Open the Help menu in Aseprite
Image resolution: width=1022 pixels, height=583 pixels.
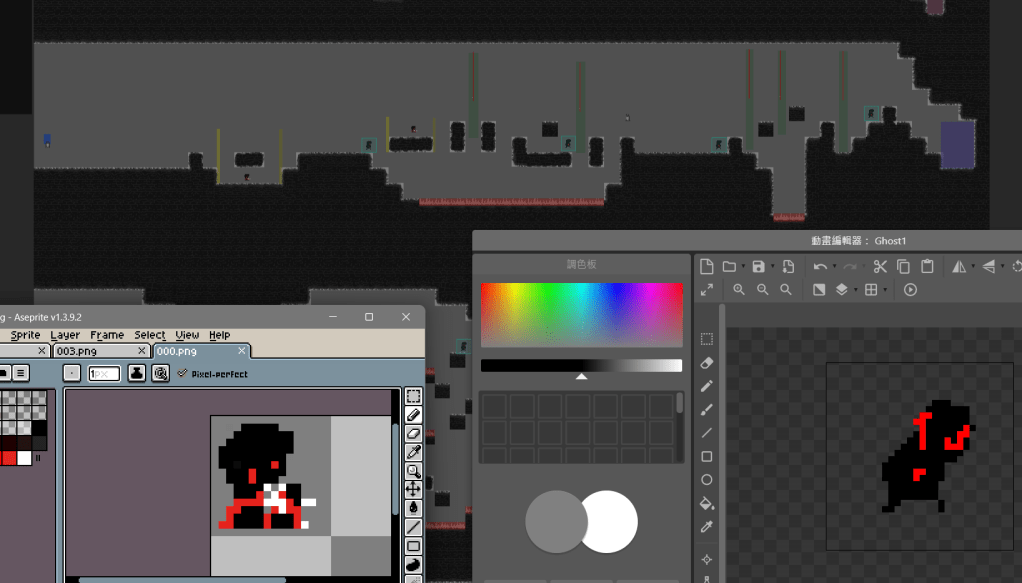point(219,335)
